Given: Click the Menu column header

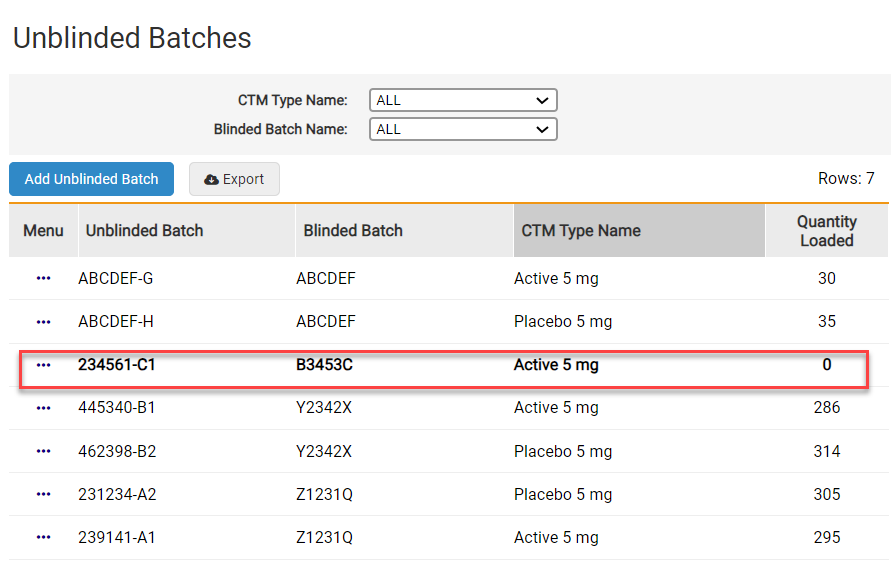Looking at the screenshot, I should 43,231.
